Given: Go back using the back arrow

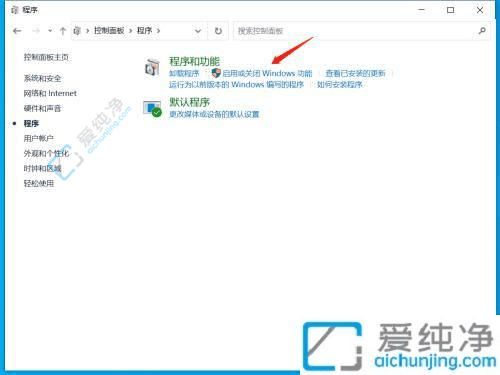Looking at the screenshot, I should (x=17, y=31).
